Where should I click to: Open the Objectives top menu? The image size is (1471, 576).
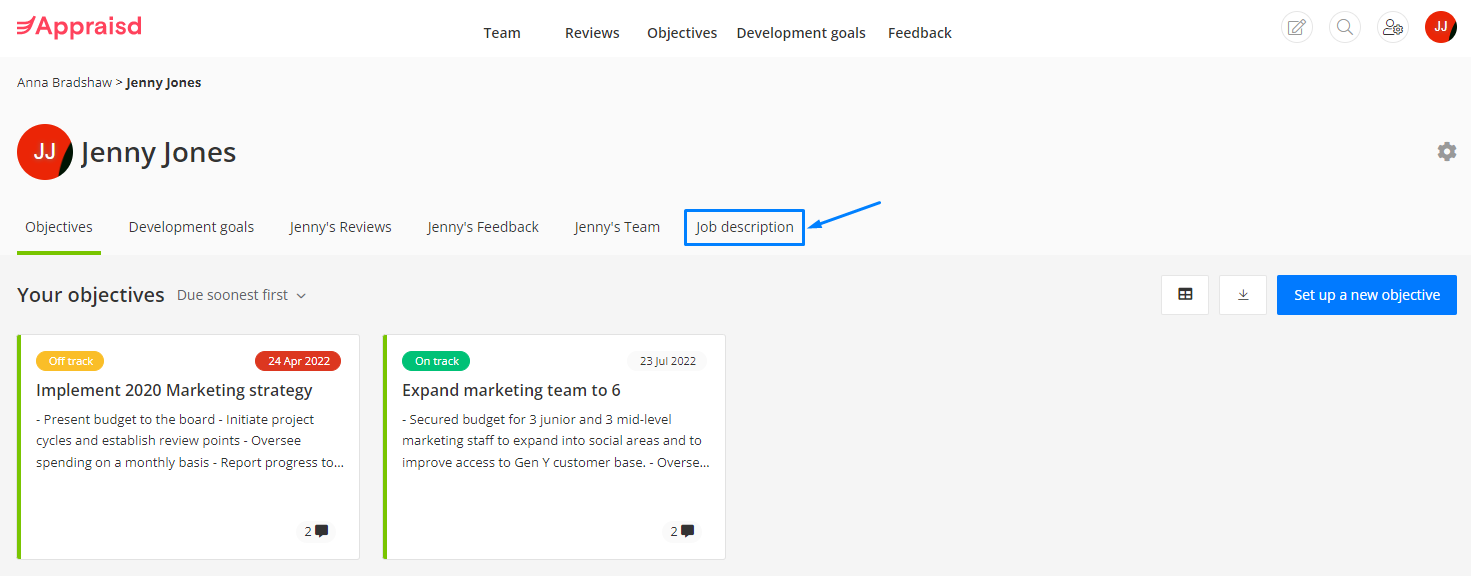tap(682, 33)
